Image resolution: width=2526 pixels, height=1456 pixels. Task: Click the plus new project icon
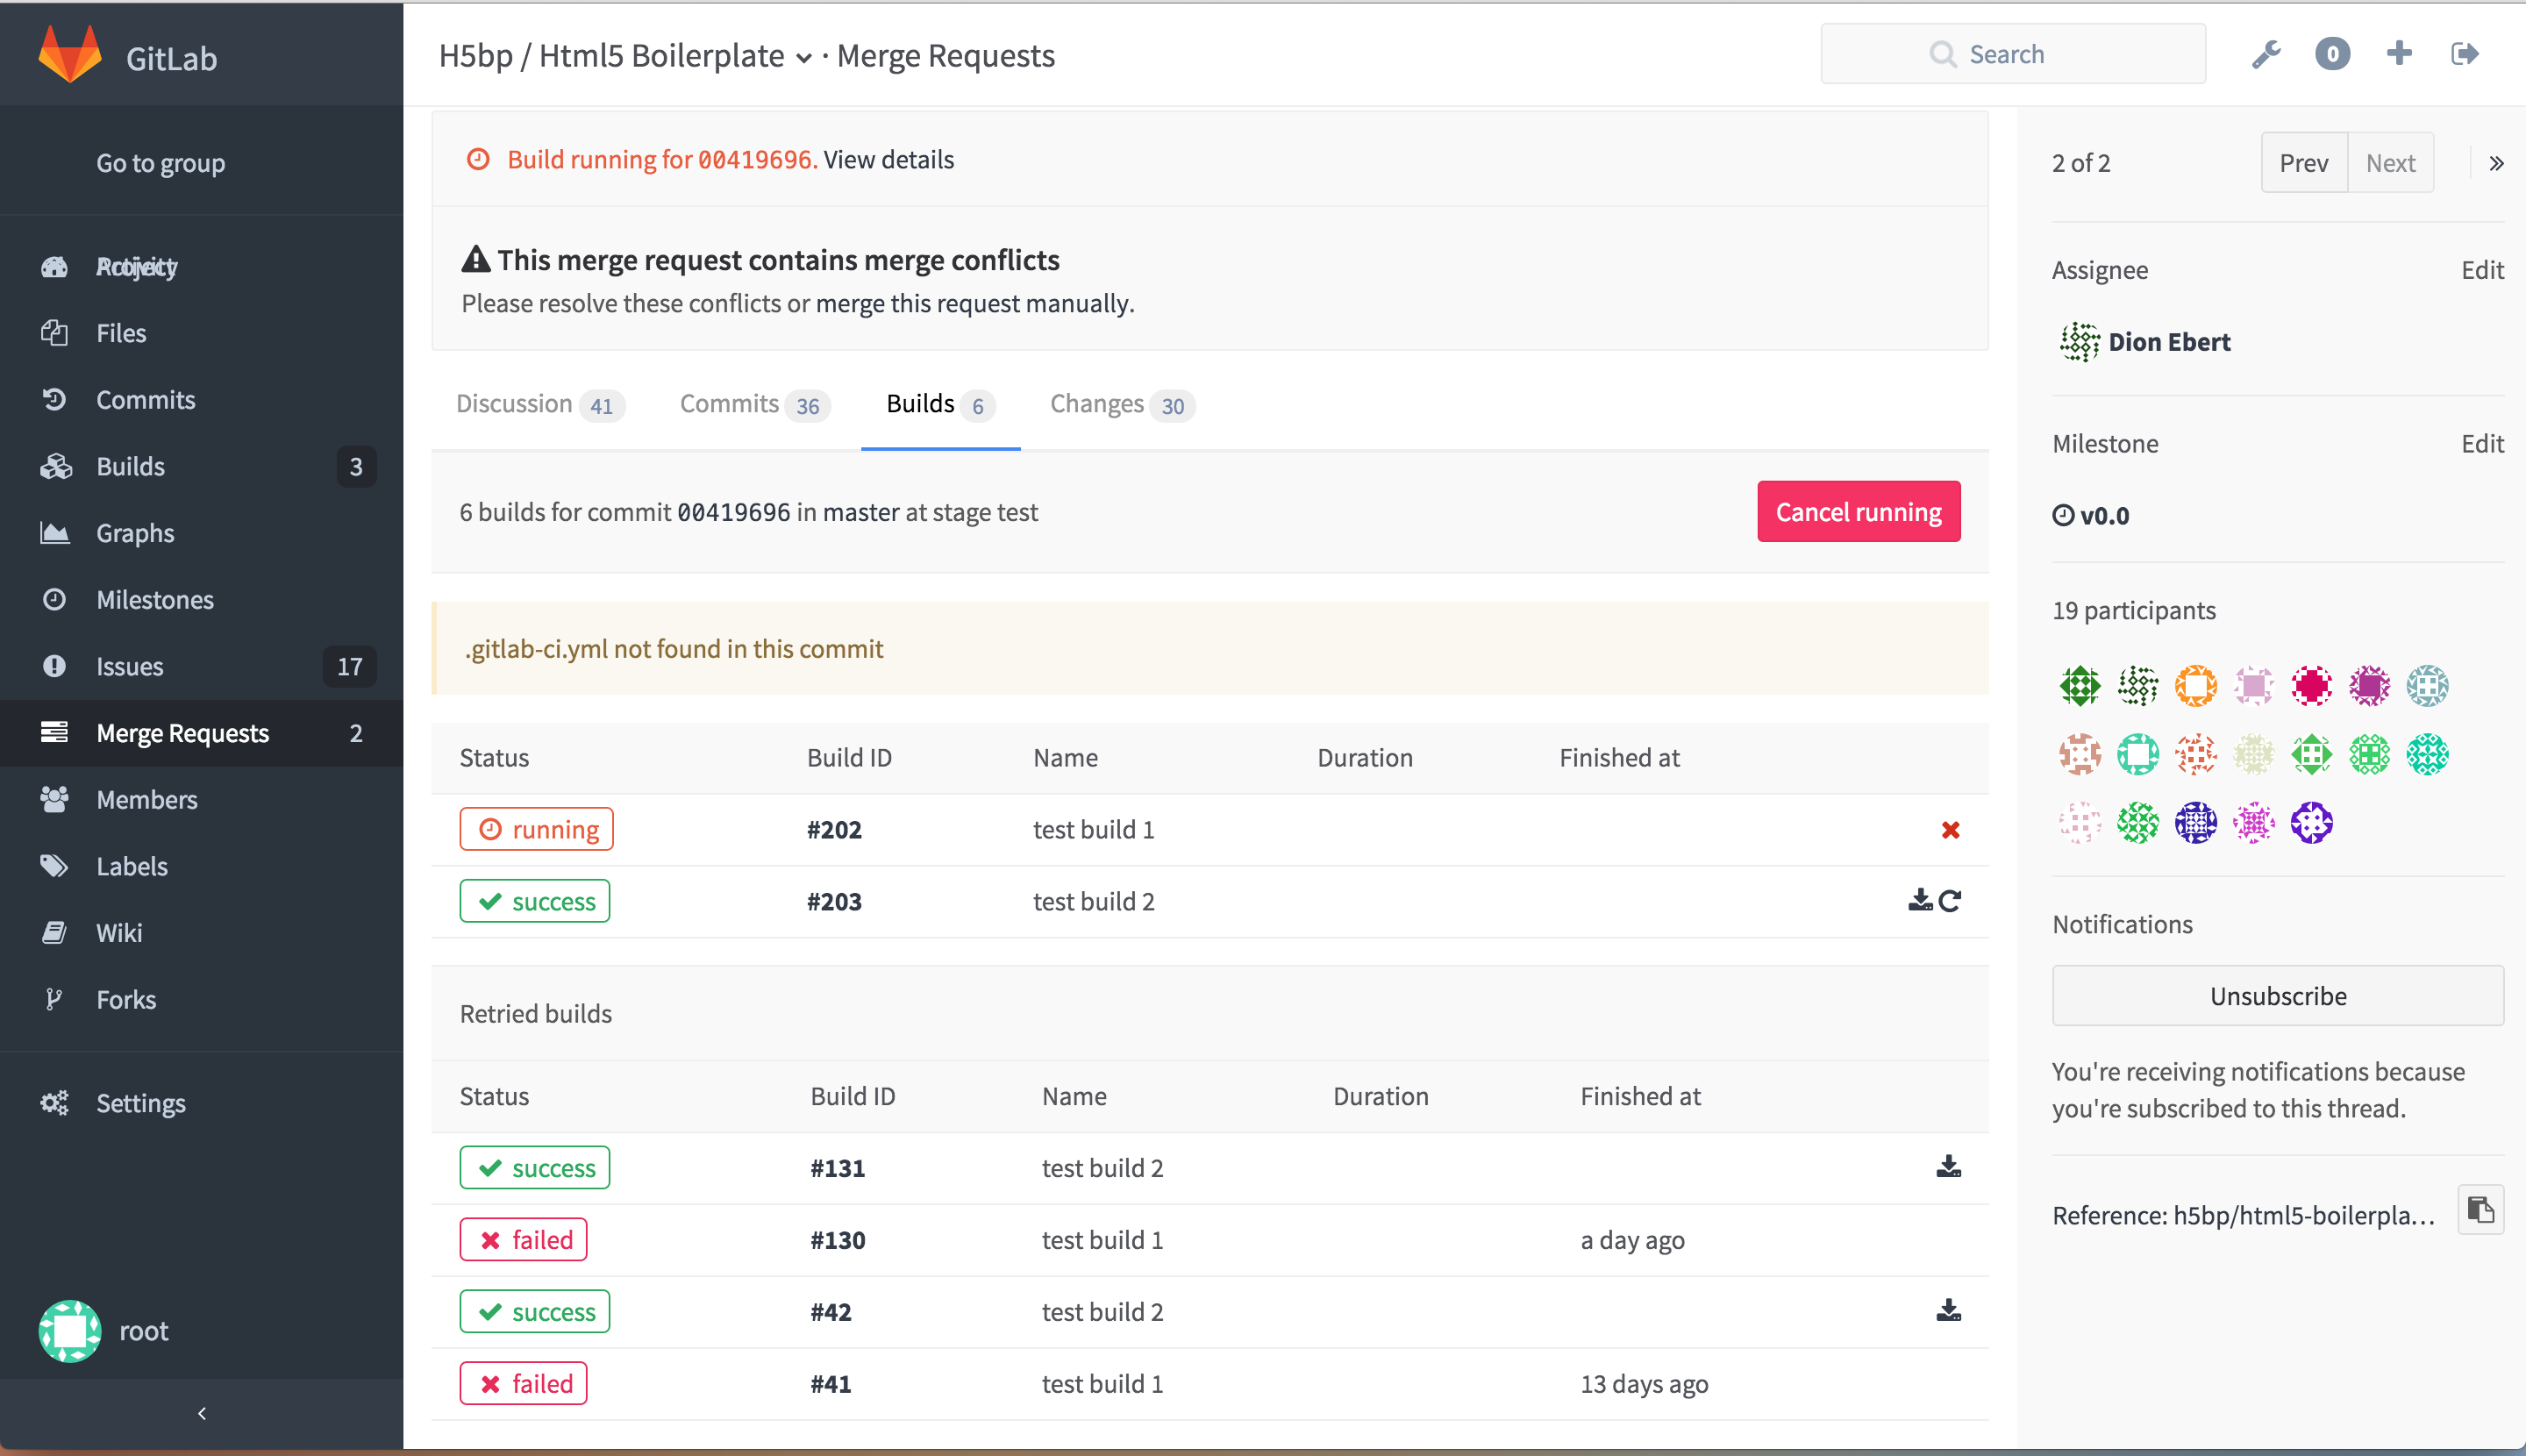tap(2399, 54)
